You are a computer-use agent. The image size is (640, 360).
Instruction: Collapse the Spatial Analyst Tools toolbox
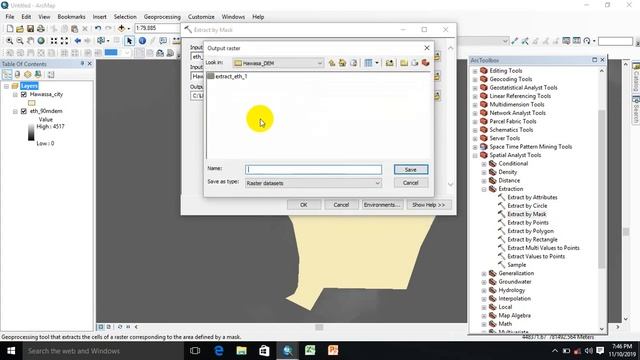pos(475,156)
